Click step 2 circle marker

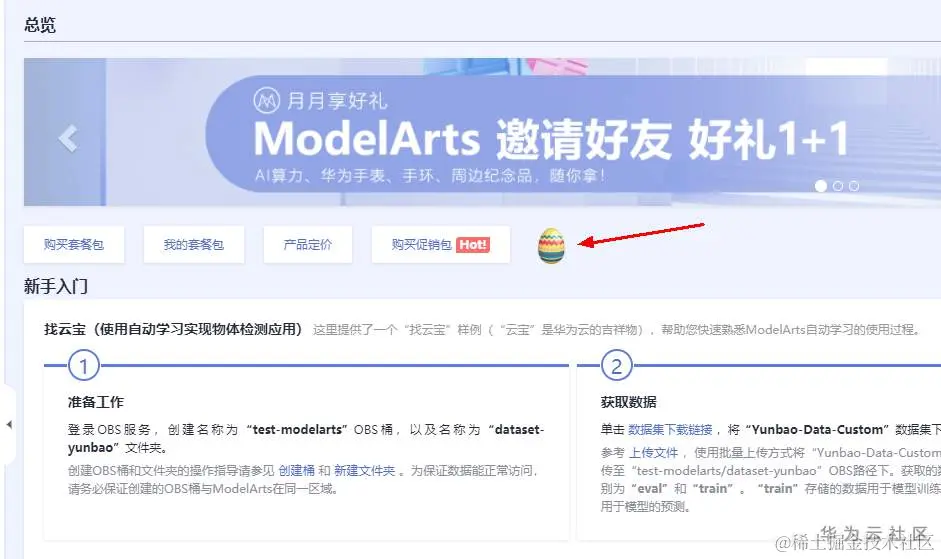616,366
